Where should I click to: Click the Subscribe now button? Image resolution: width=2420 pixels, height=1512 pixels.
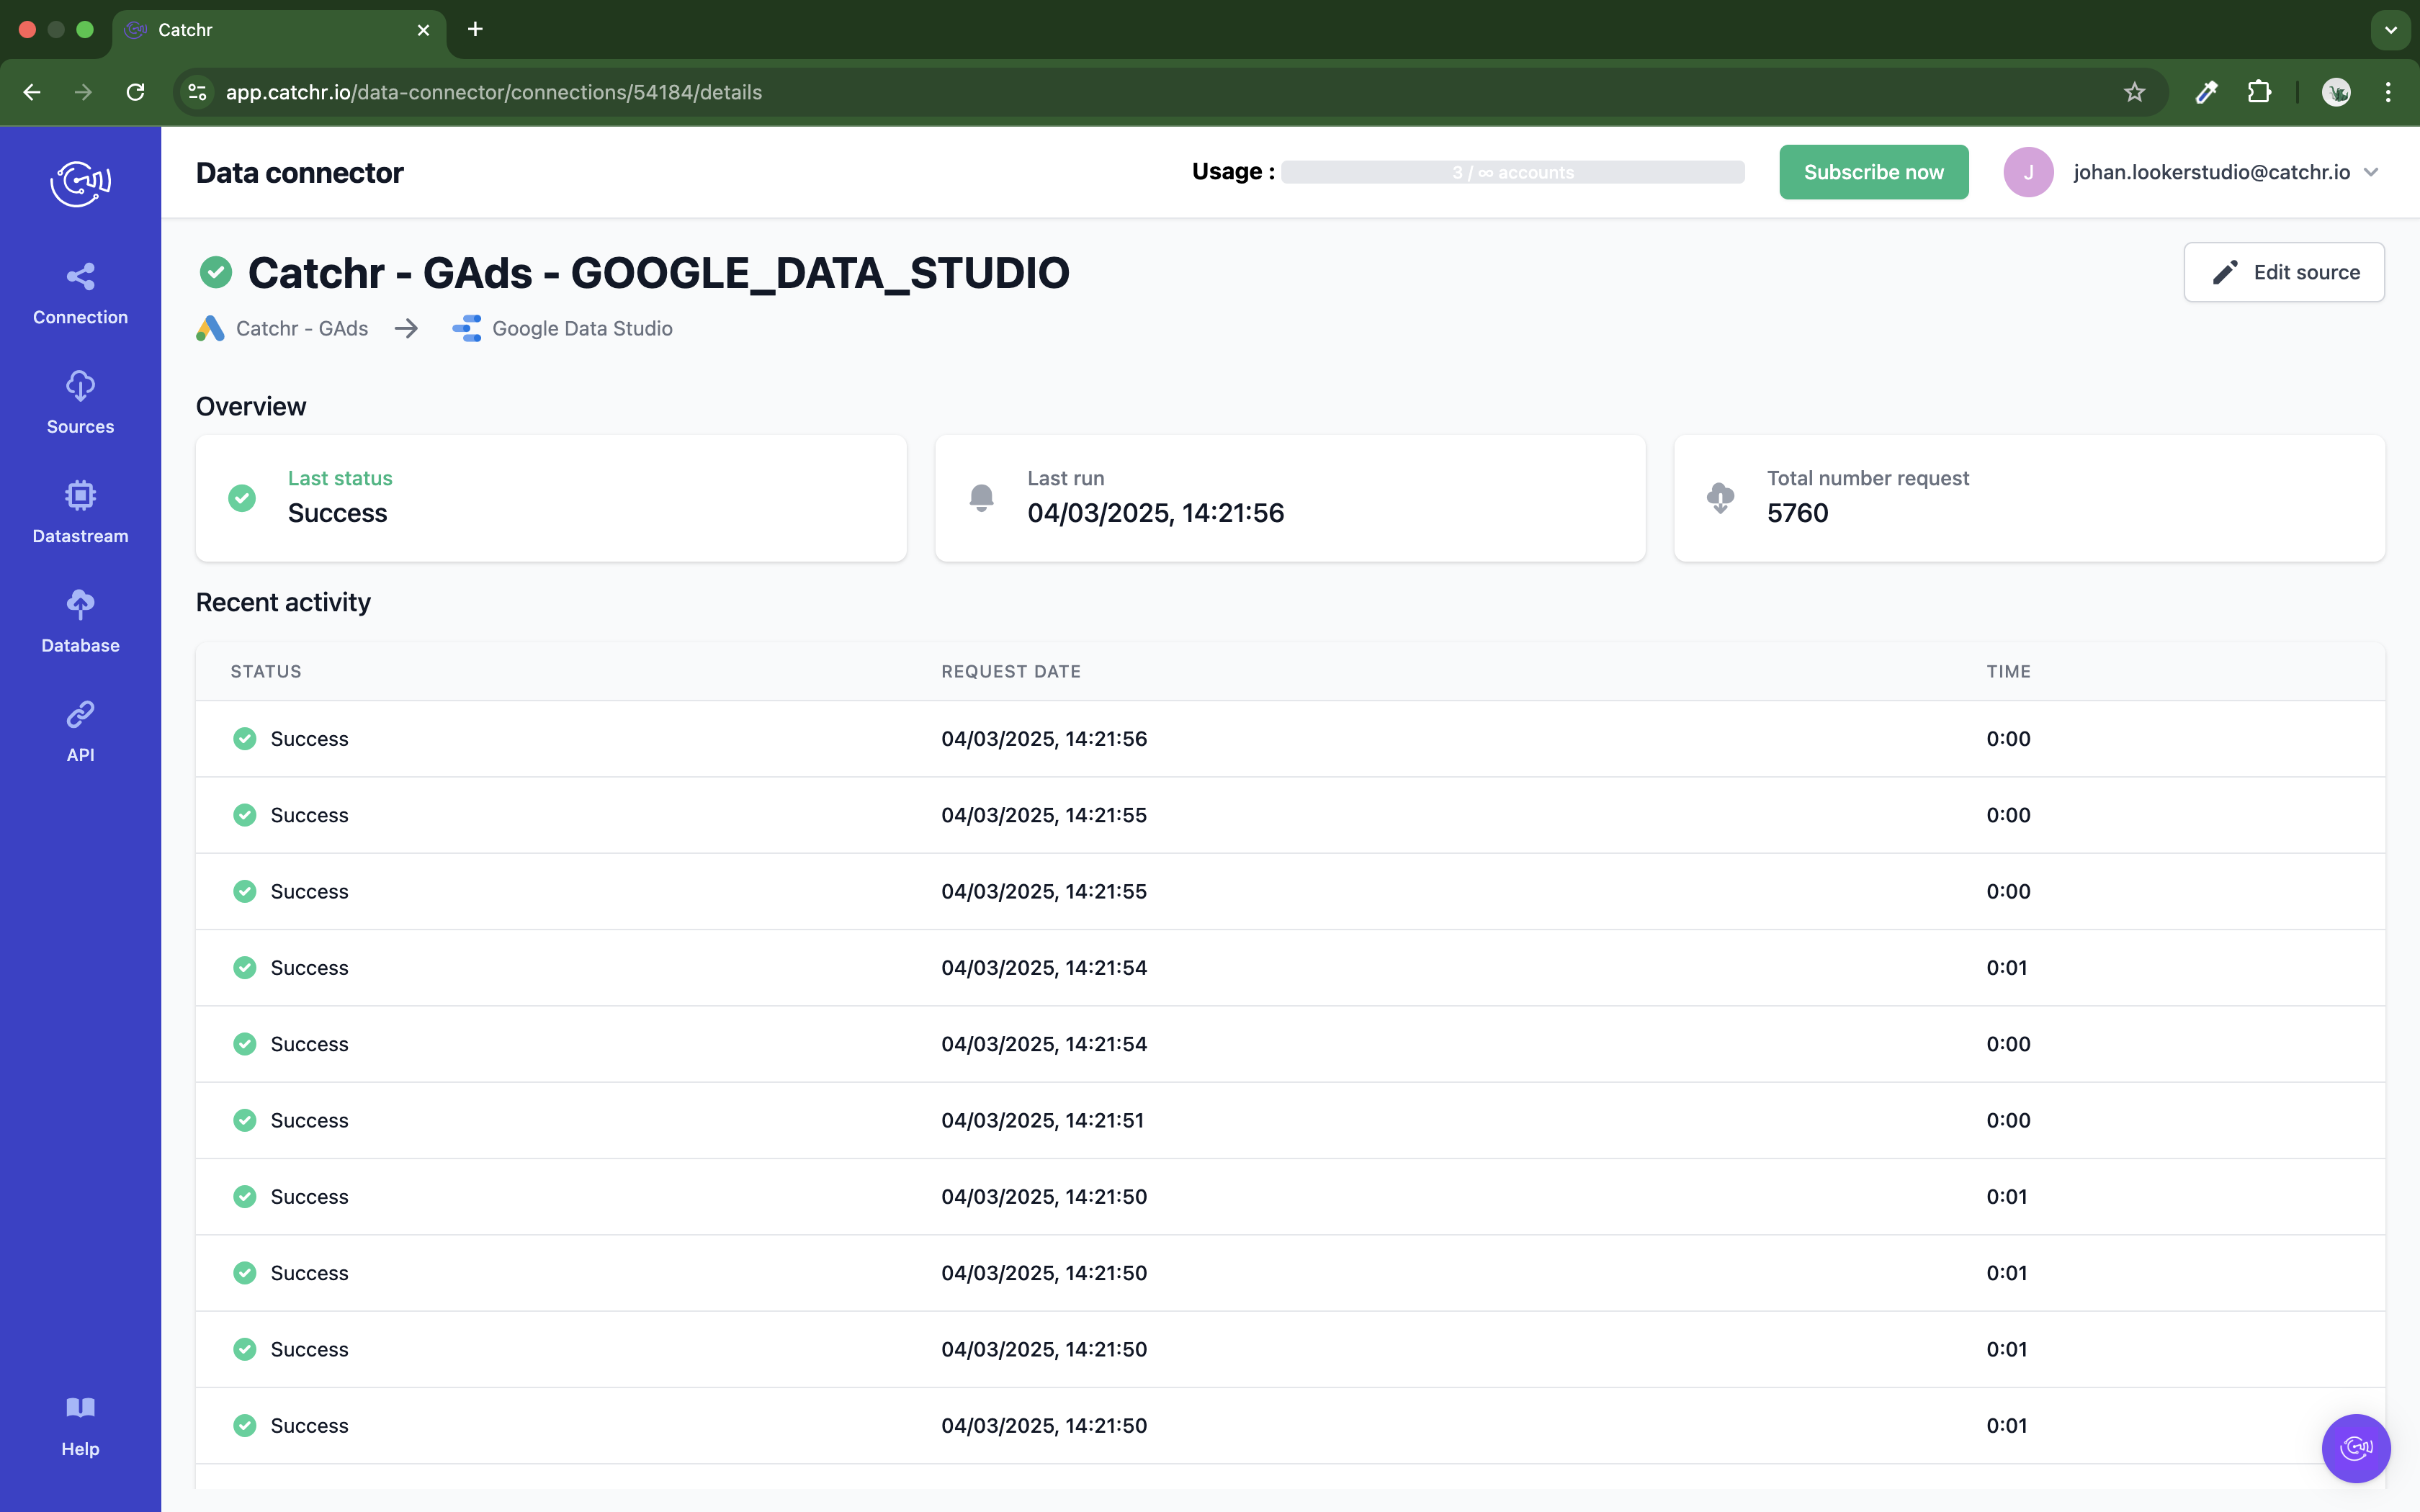point(1873,172)
